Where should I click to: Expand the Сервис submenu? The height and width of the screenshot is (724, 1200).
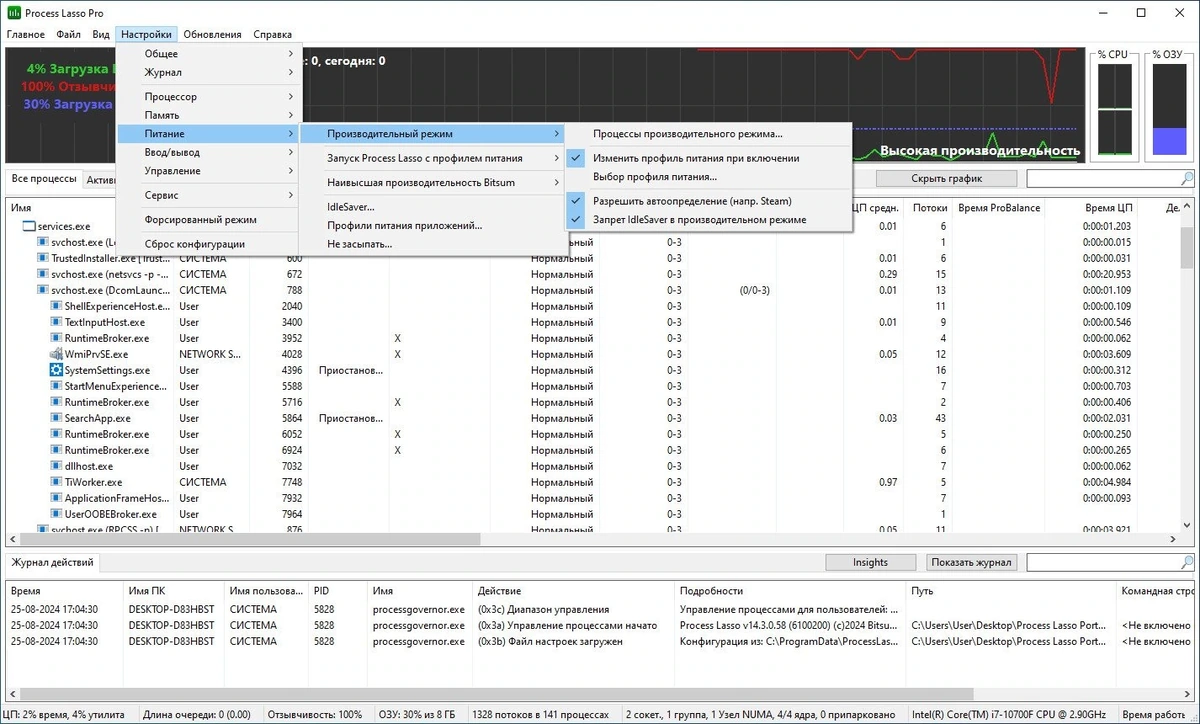click(x=208, y=195)
